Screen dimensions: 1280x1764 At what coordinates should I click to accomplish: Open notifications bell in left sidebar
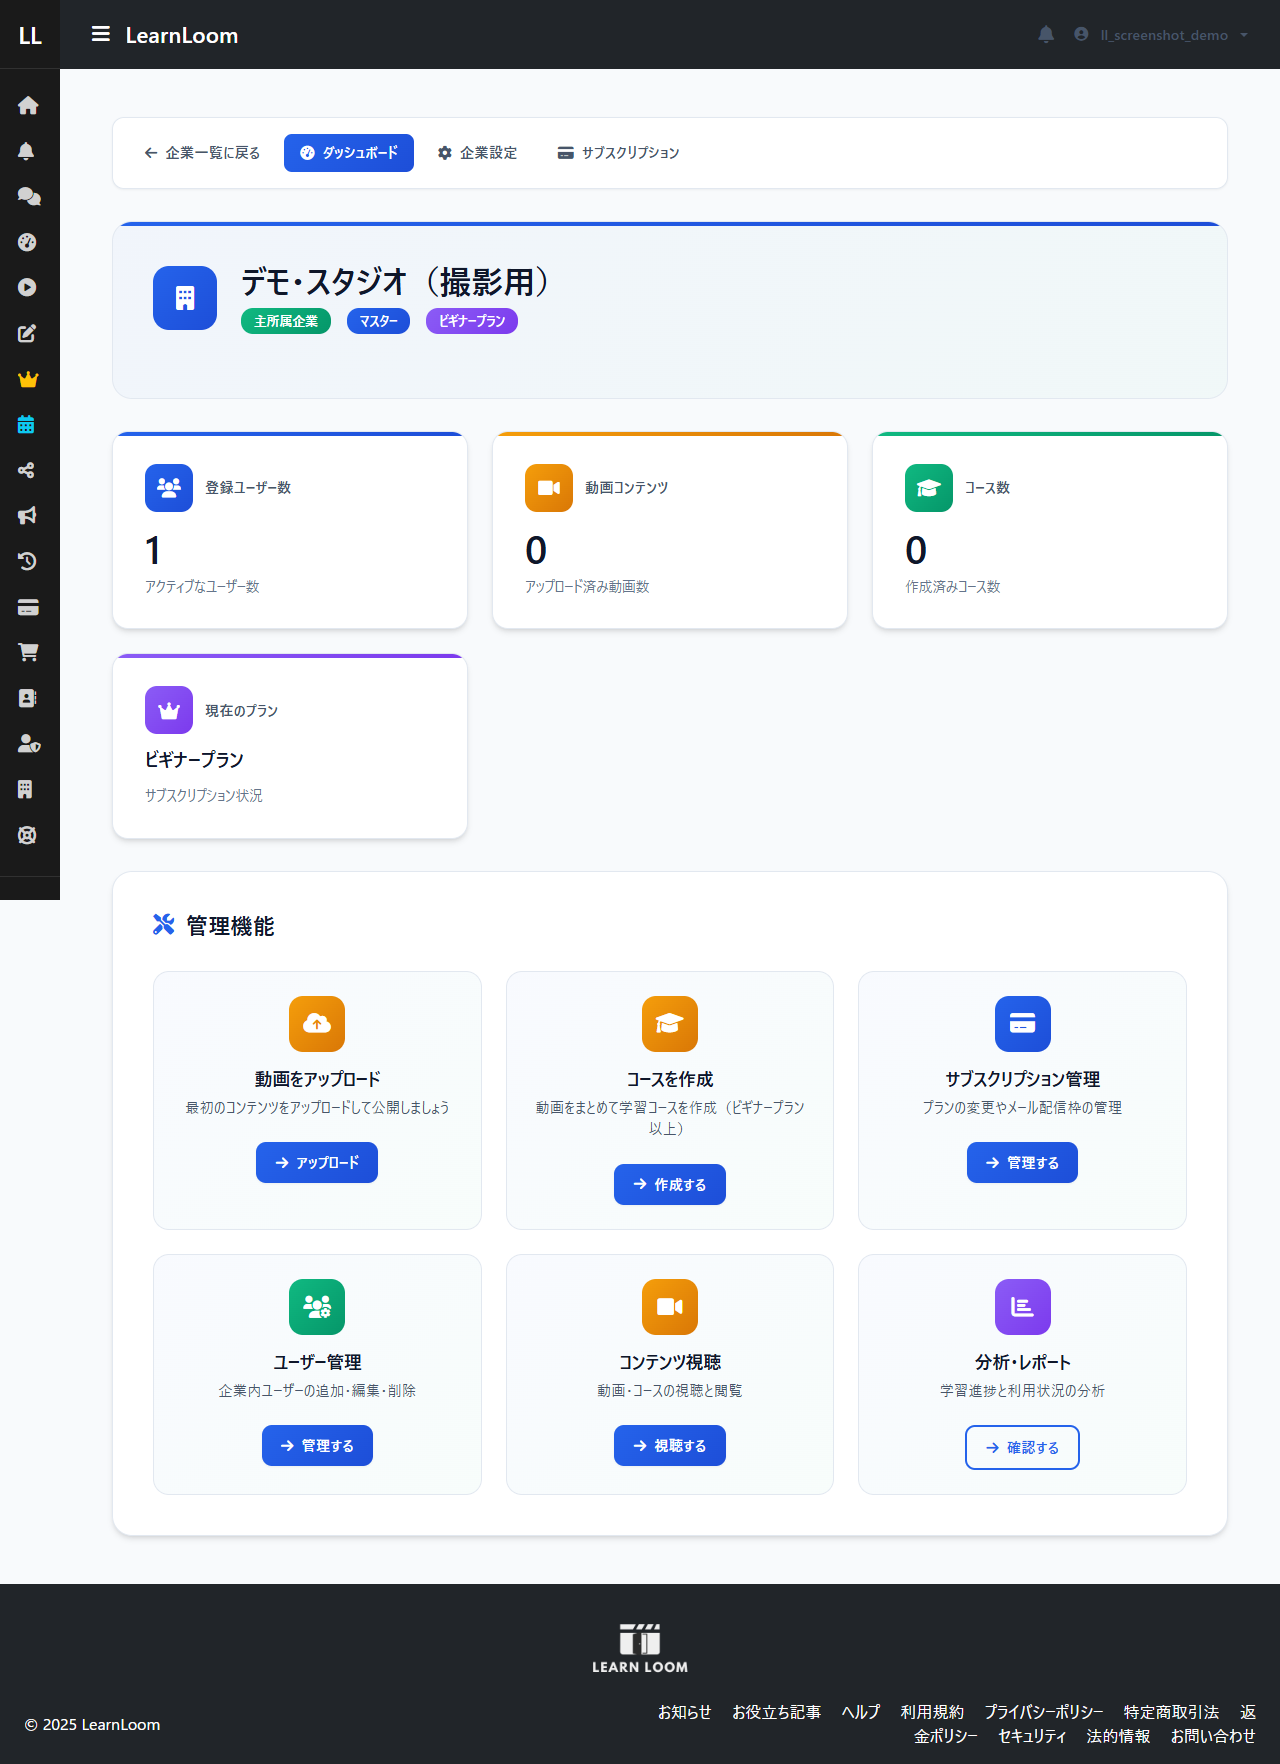tap(26, 151)
